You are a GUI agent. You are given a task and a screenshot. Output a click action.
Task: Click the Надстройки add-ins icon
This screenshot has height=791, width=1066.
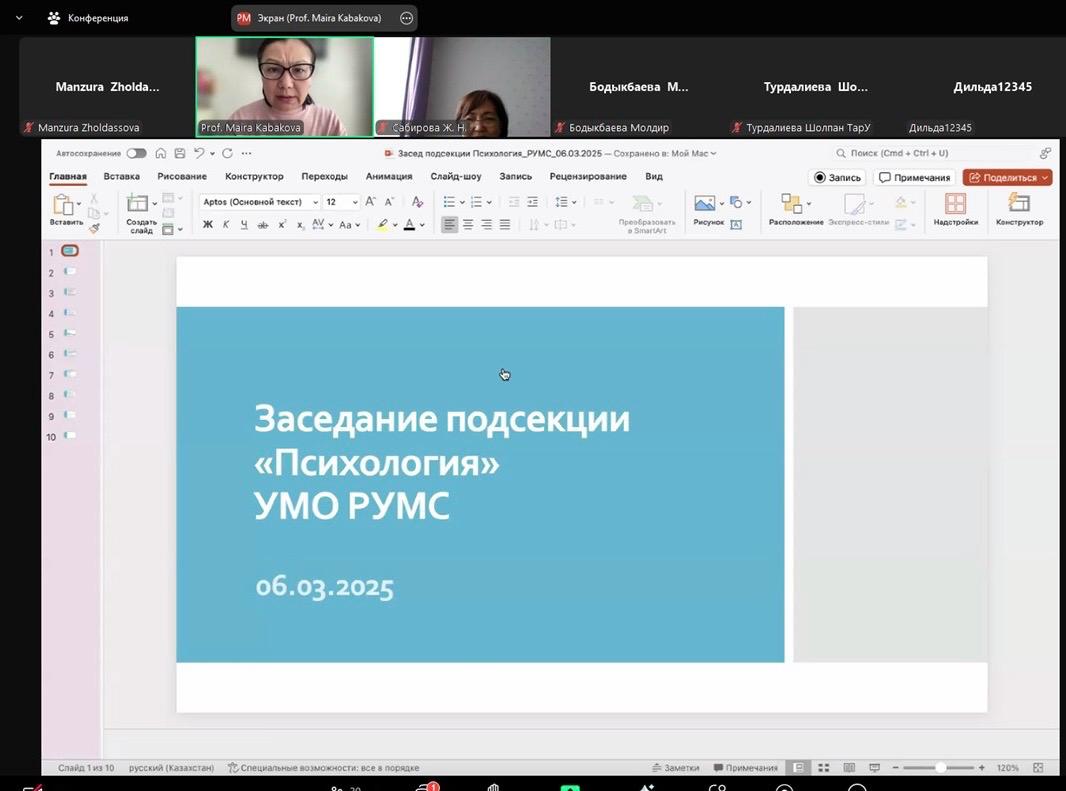point(955,203)
